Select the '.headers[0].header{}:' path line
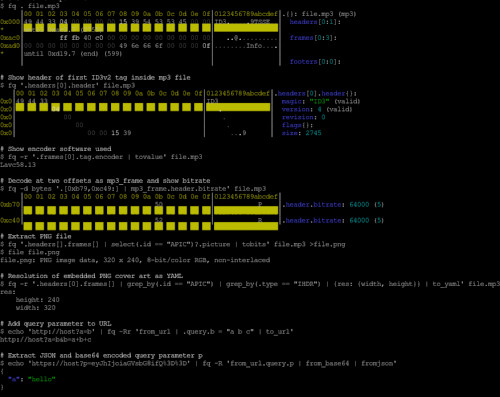This screenshot has height=397, width=500. 316,93
